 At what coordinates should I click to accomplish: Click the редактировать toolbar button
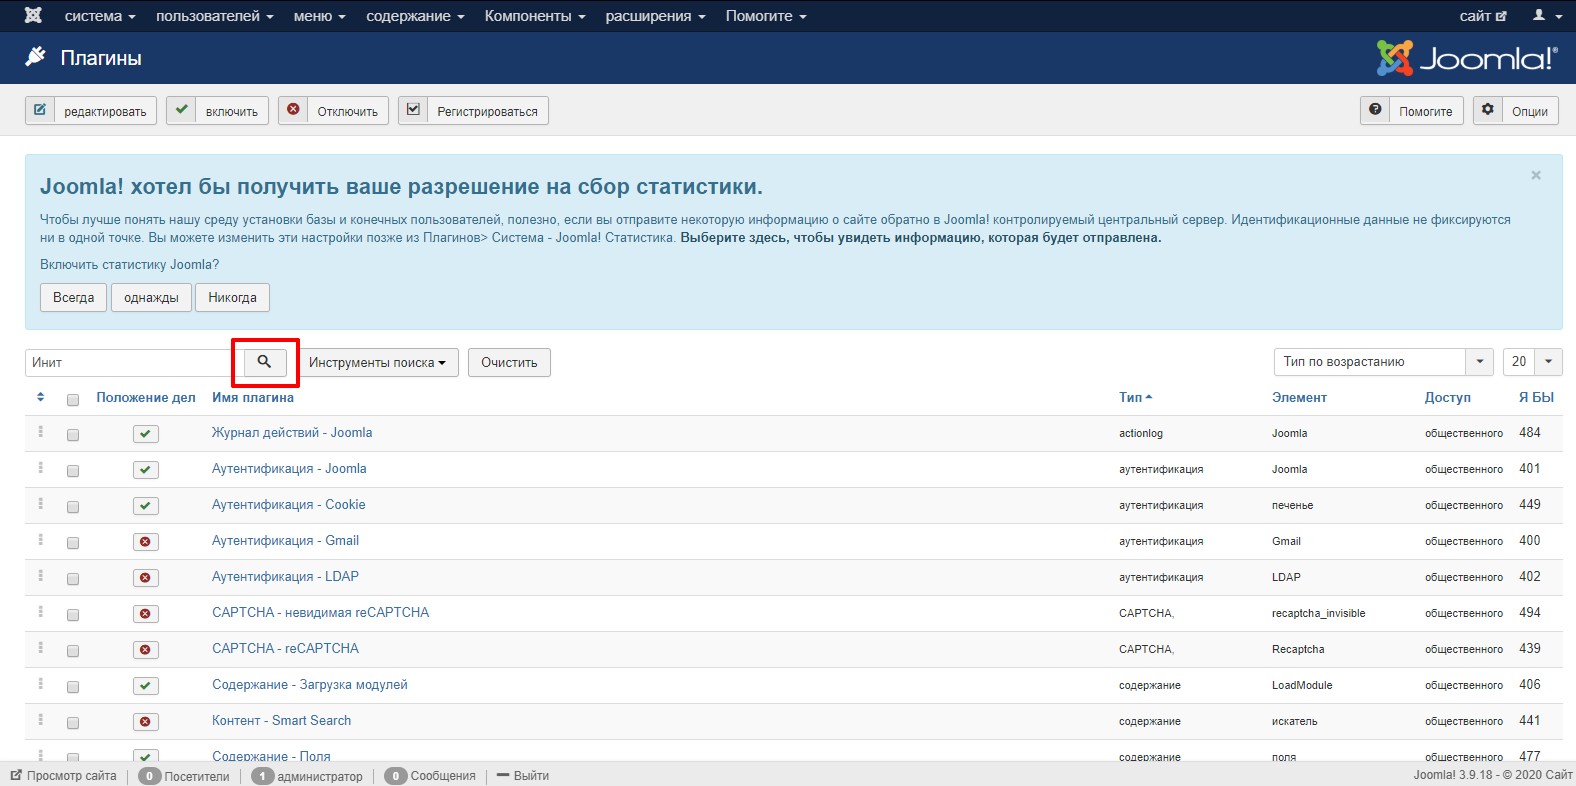91,110
